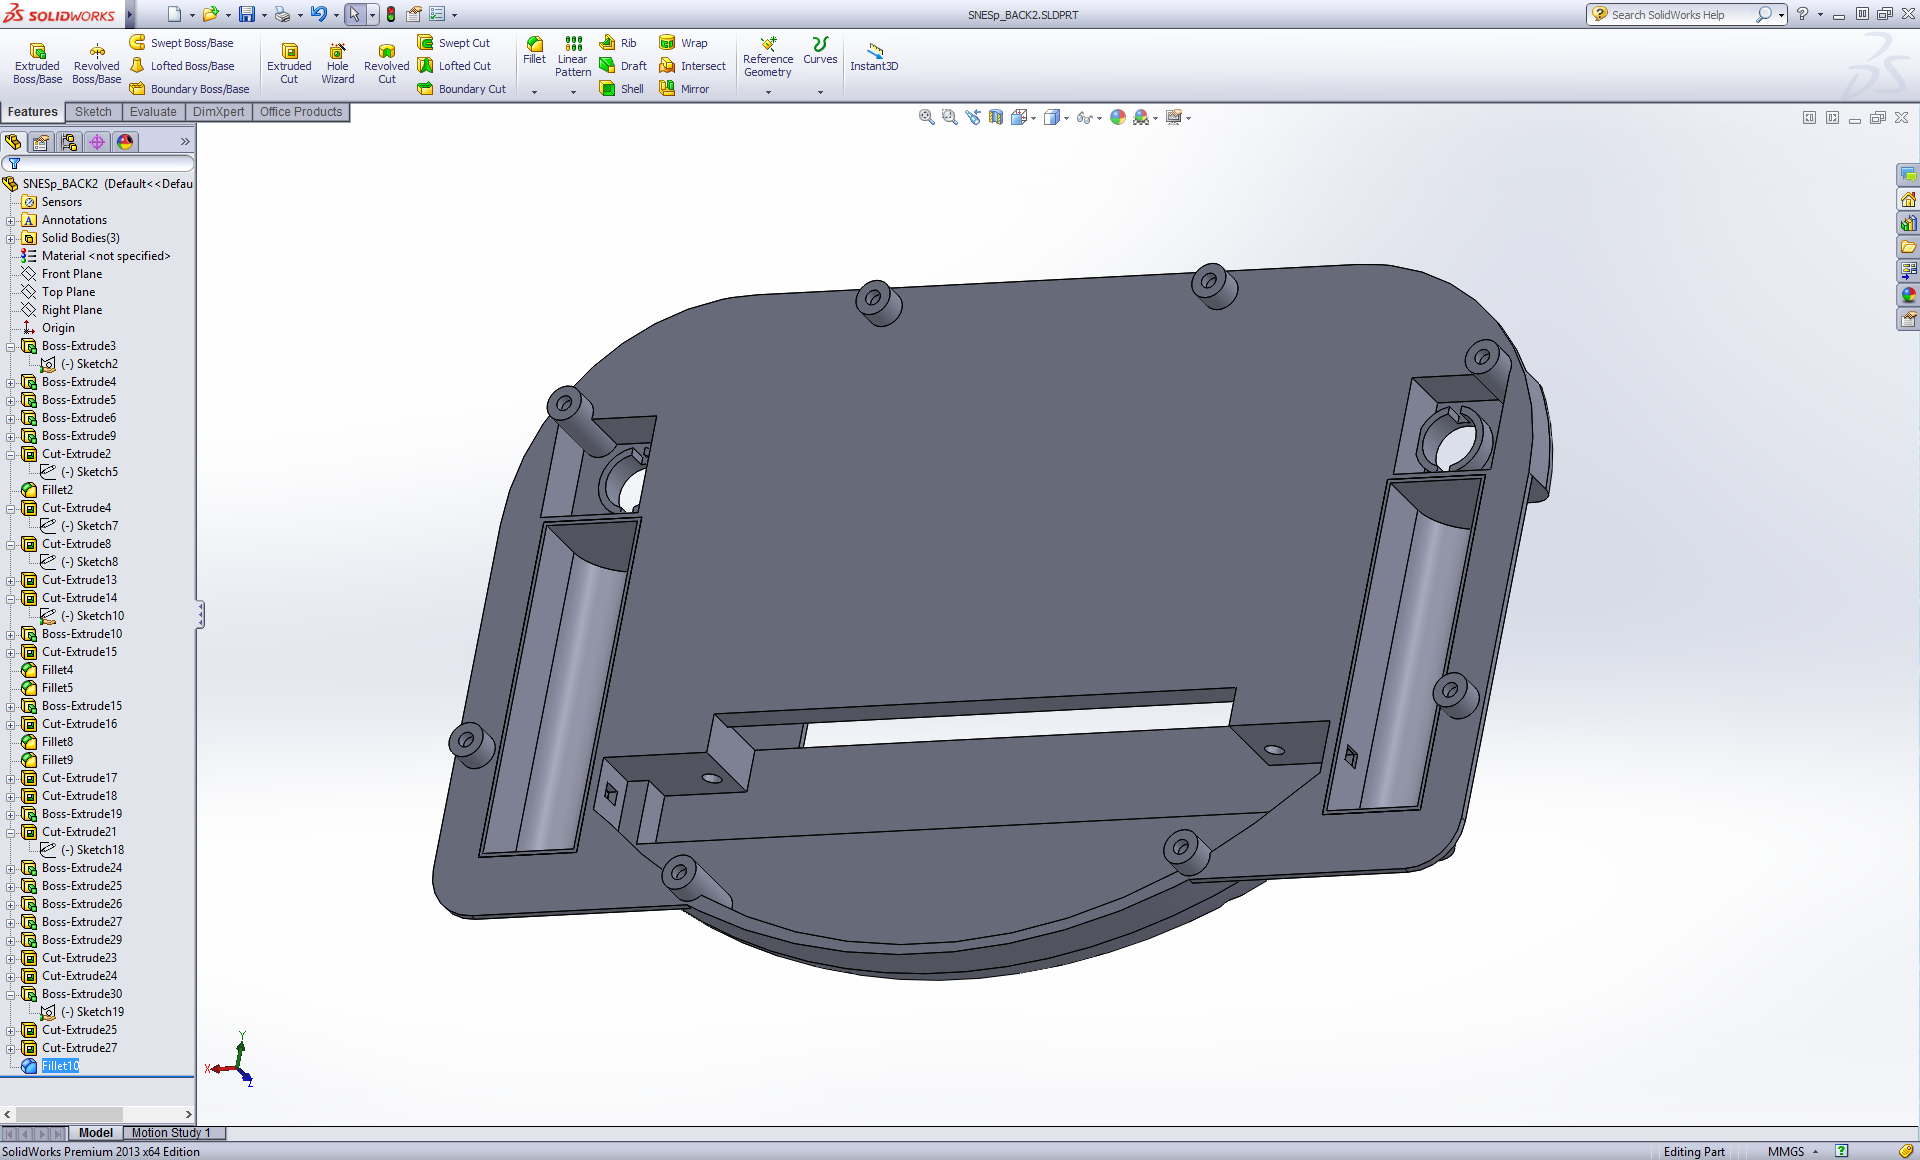Select the Model tab at bottom

(x=96, y=1133)
